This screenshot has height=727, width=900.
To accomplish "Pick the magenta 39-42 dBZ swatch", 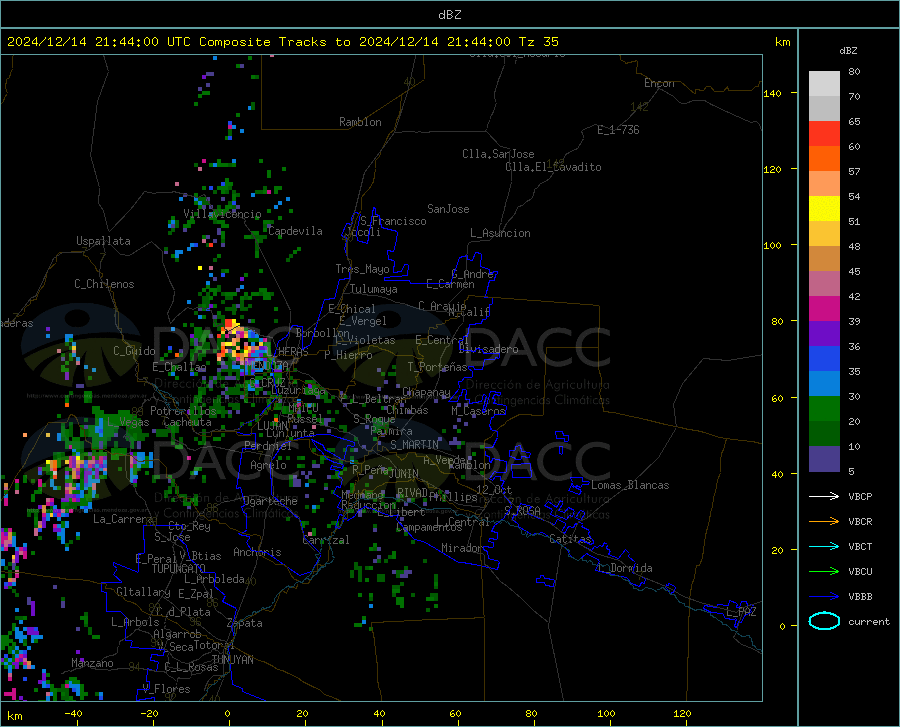I will click(x=824, y=309).
